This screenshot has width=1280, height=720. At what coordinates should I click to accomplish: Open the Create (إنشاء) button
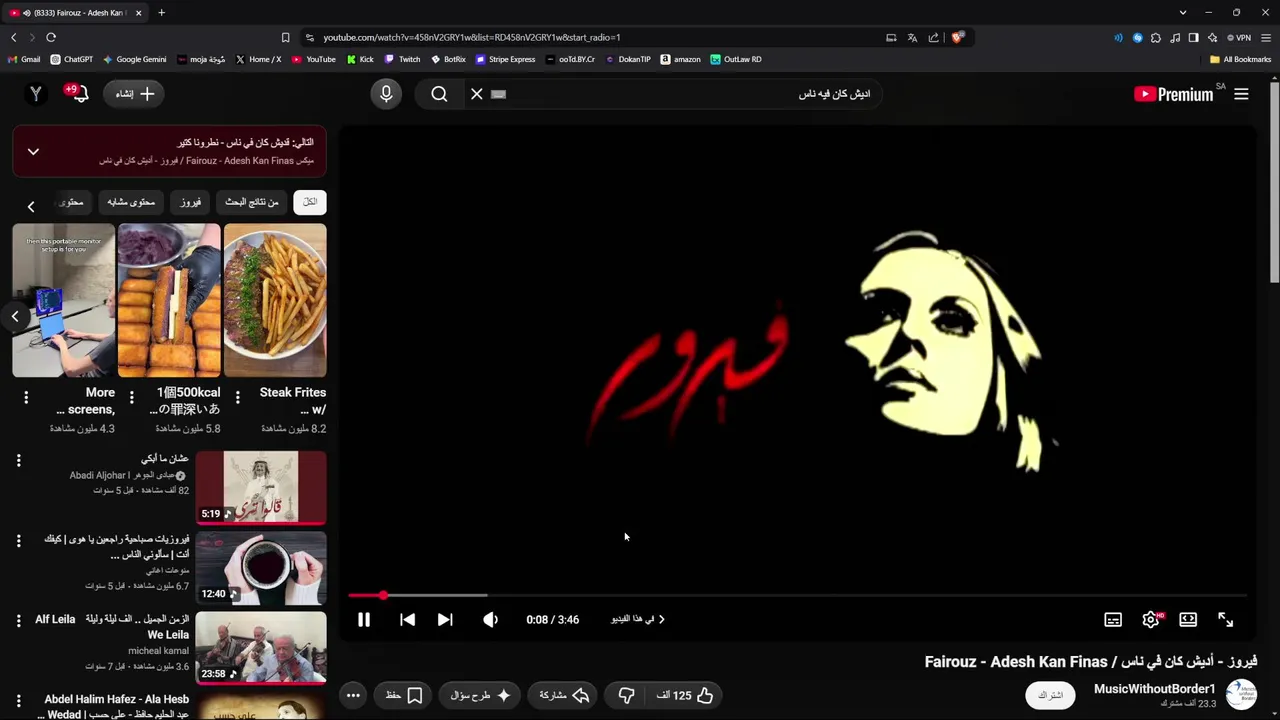tap(135, 94)
